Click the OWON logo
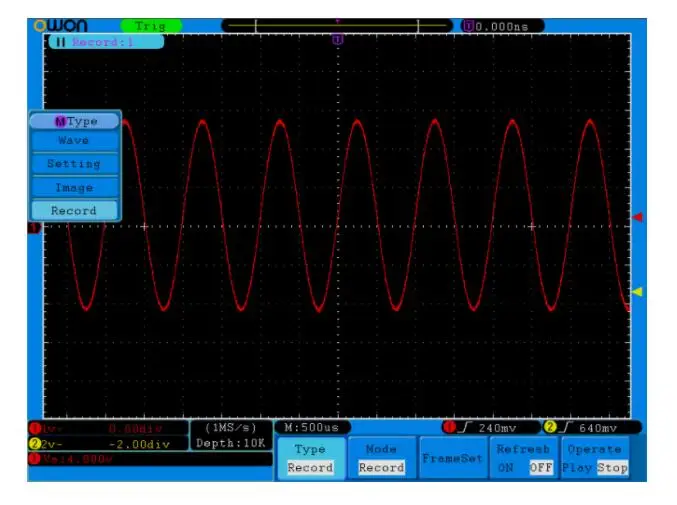Image resolution: width=677 pixels, height=505 pixels. [60, 26]
